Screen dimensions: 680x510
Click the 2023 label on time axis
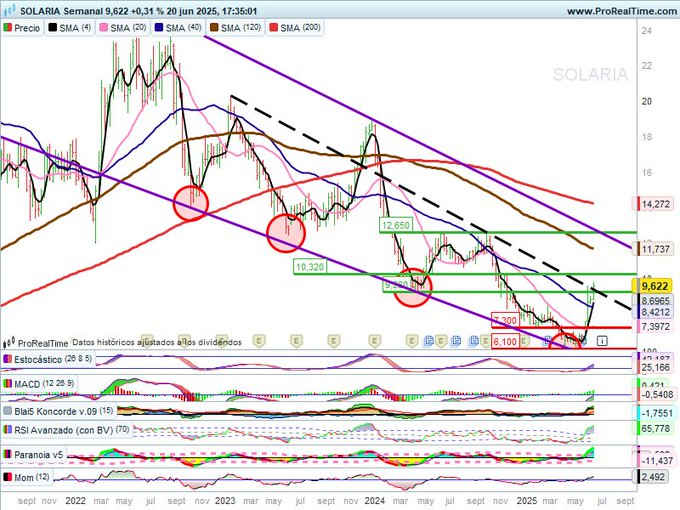(x=225, y=501)
